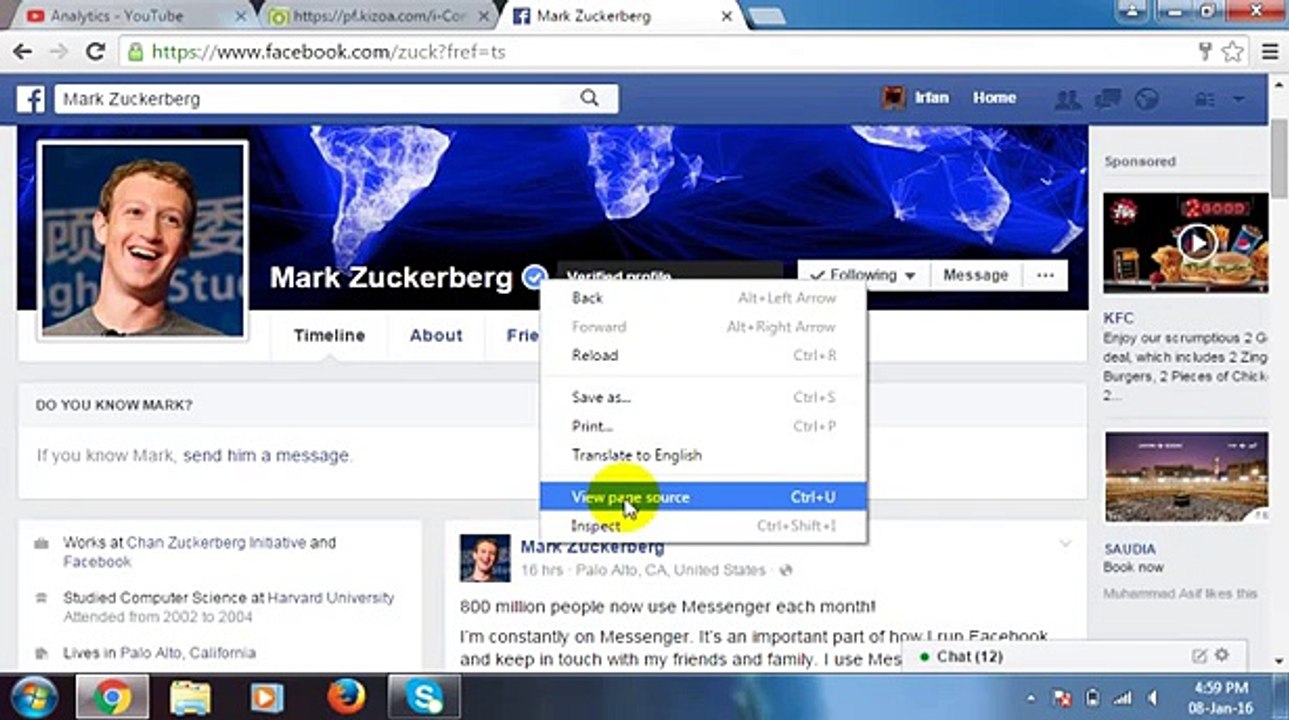Choose Translate to English
Image resolution: width=1289 pixels, height=720 pixels.
[x=703, y=455]
